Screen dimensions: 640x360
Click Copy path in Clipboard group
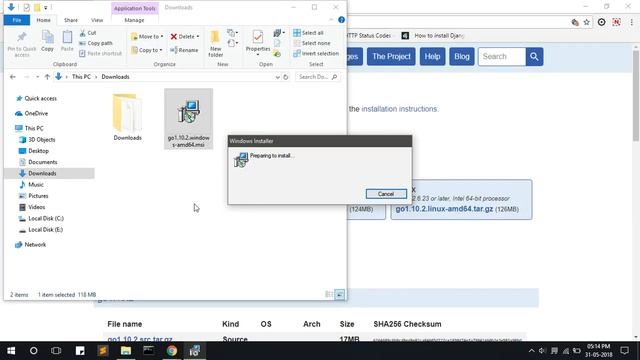pos(96,43)
